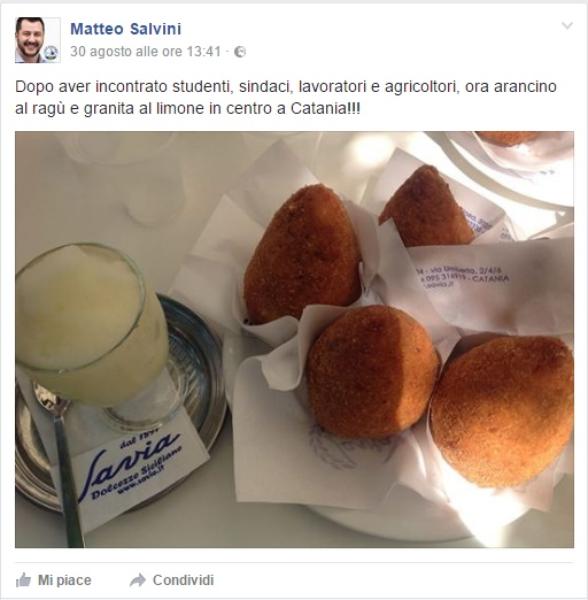The width and height of the screenshot is (588, 600).
Task: Click the round arancino next to the granita saucer
Action: pos(373,372)
